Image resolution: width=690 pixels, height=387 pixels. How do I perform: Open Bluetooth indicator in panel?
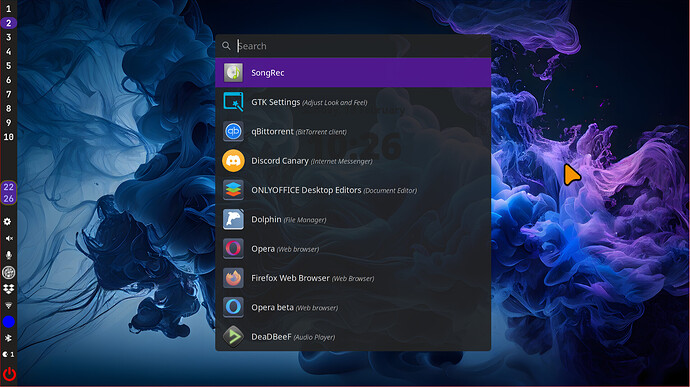[8, 338]
